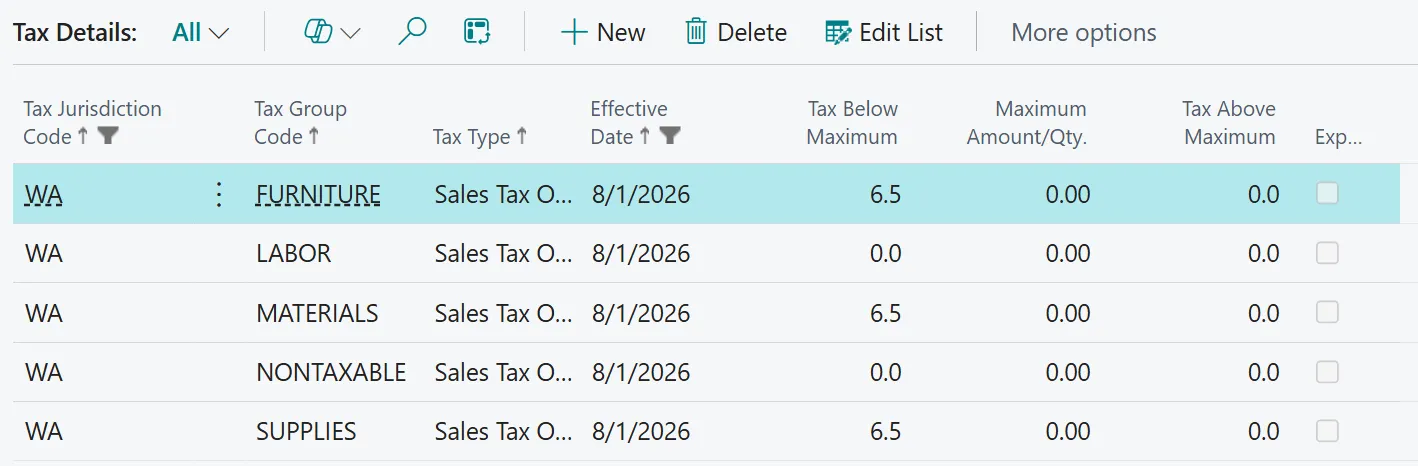Click Maximum Amount/Qty. column header
This screenshot has width=1418, height=466.
point(1027,122)
